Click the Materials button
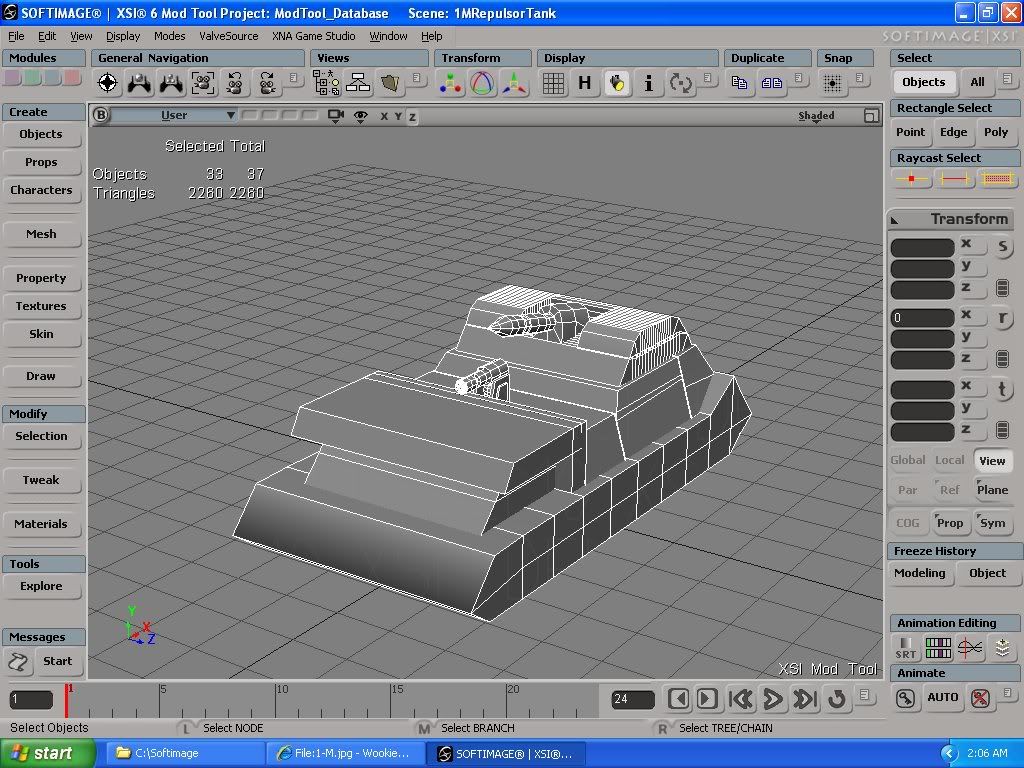The height and width of the screenshot is (768, 1024). click(x=41, y=524)
